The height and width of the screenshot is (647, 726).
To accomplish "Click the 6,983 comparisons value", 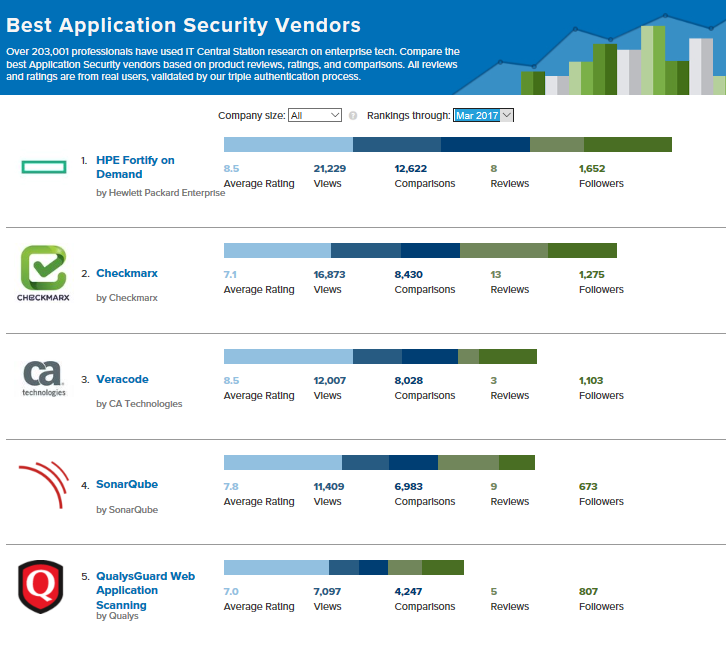I will click(409, 487).
